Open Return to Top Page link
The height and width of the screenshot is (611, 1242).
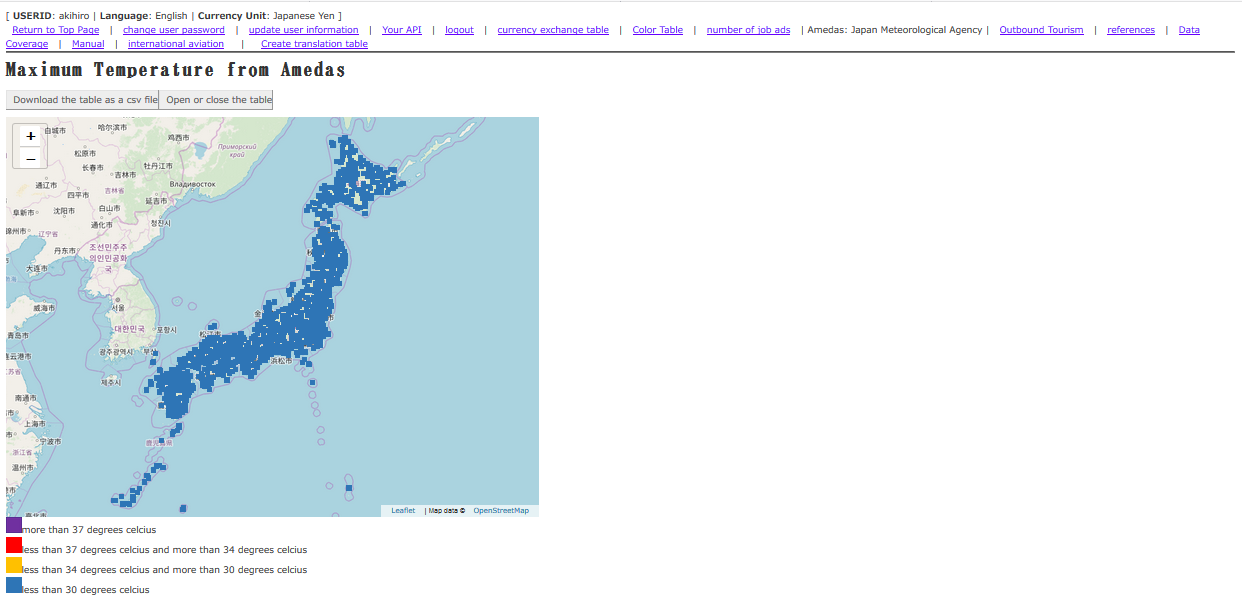(56, 30)
